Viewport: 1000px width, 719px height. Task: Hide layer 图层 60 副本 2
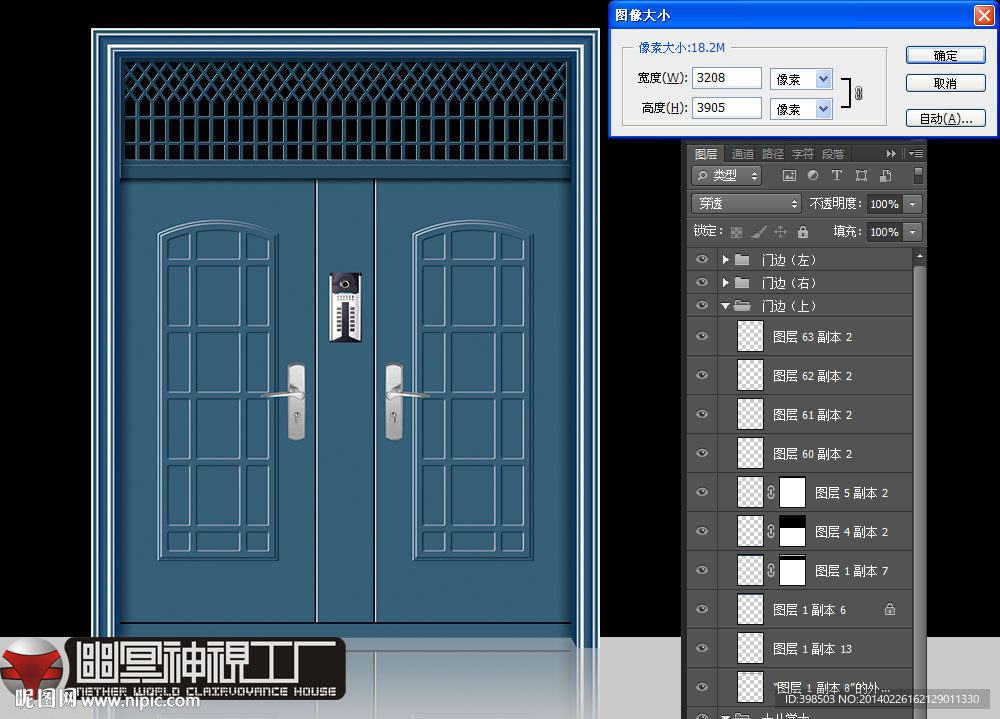(702, 453)
